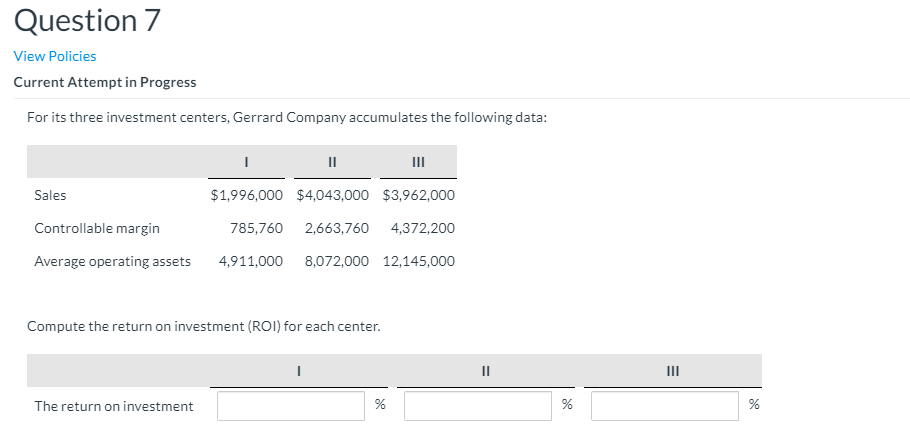
Task: Click the Sales row label
Action: [50, 195]
